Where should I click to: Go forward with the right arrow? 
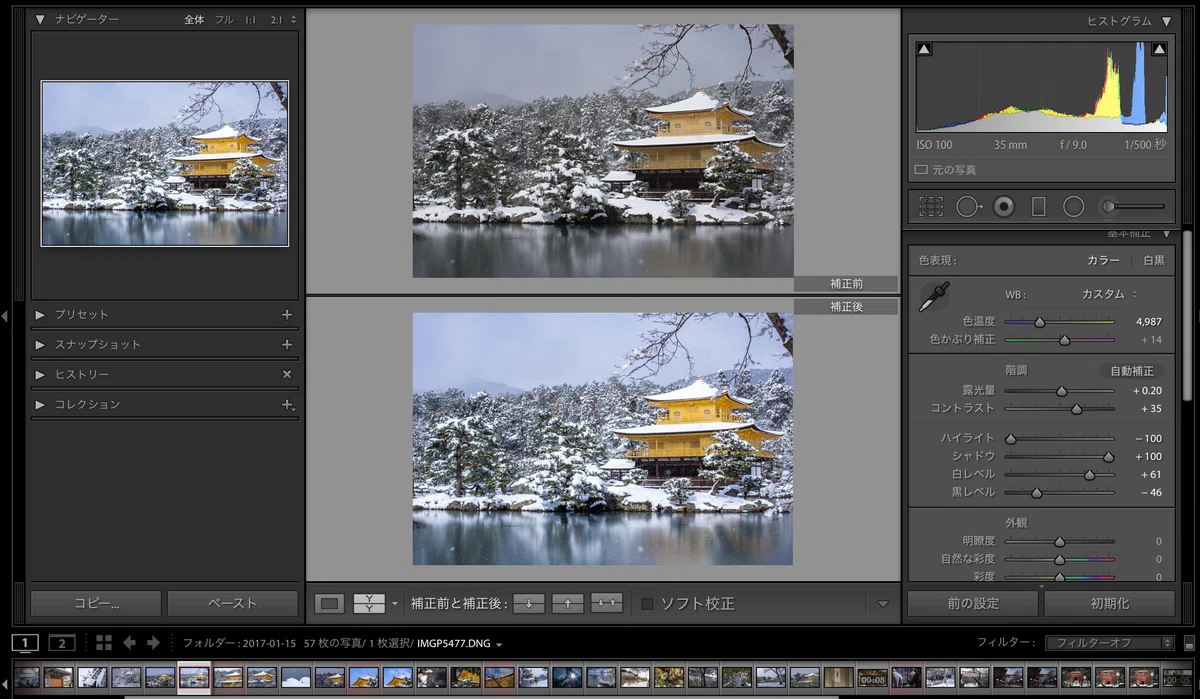point(153,642)
